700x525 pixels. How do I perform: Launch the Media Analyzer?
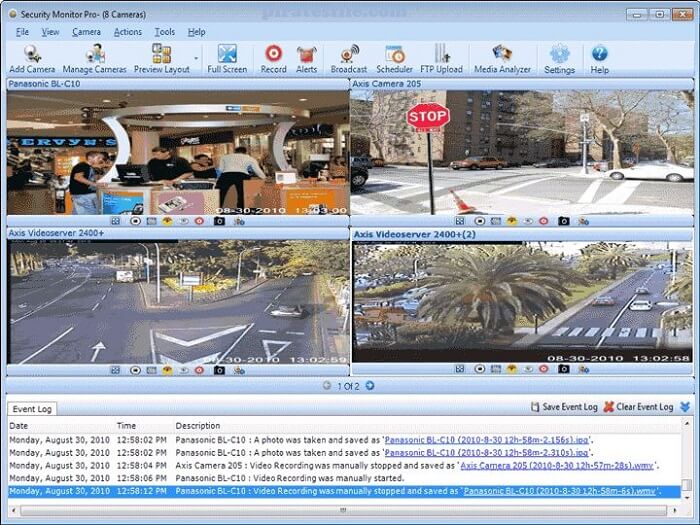click(x=502, y=59)
